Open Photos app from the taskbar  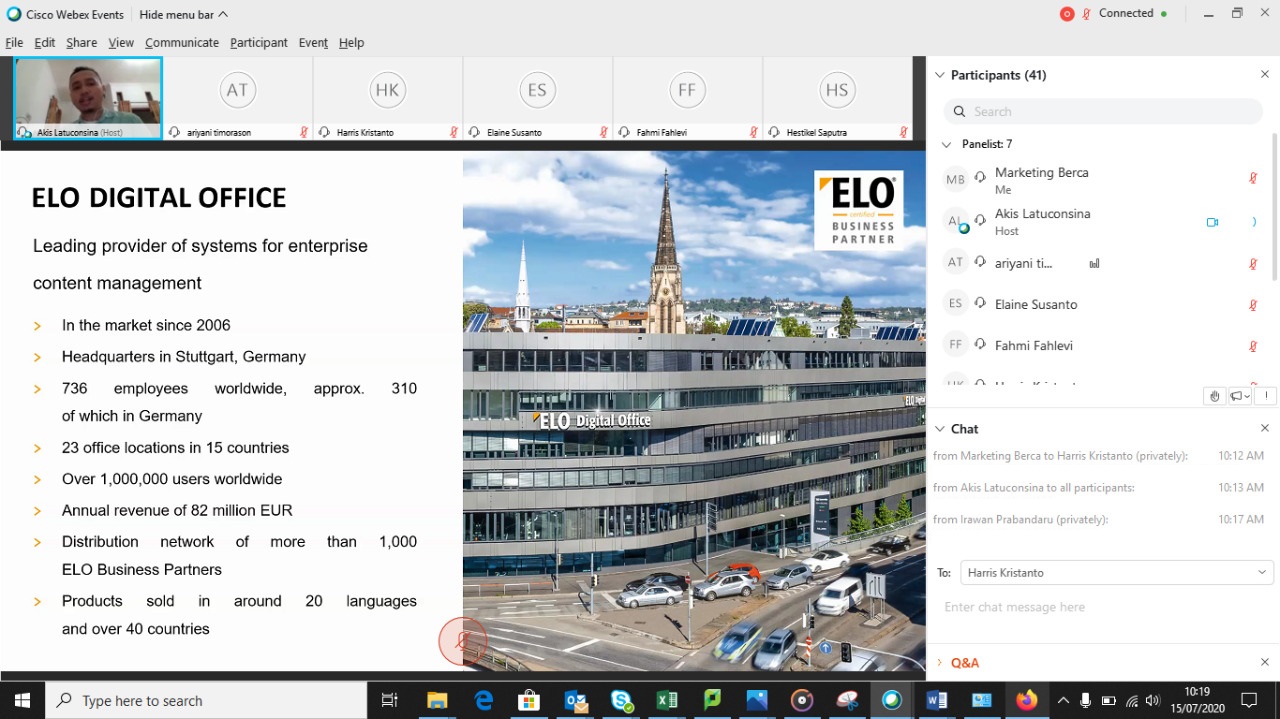(x=756, y=700)
